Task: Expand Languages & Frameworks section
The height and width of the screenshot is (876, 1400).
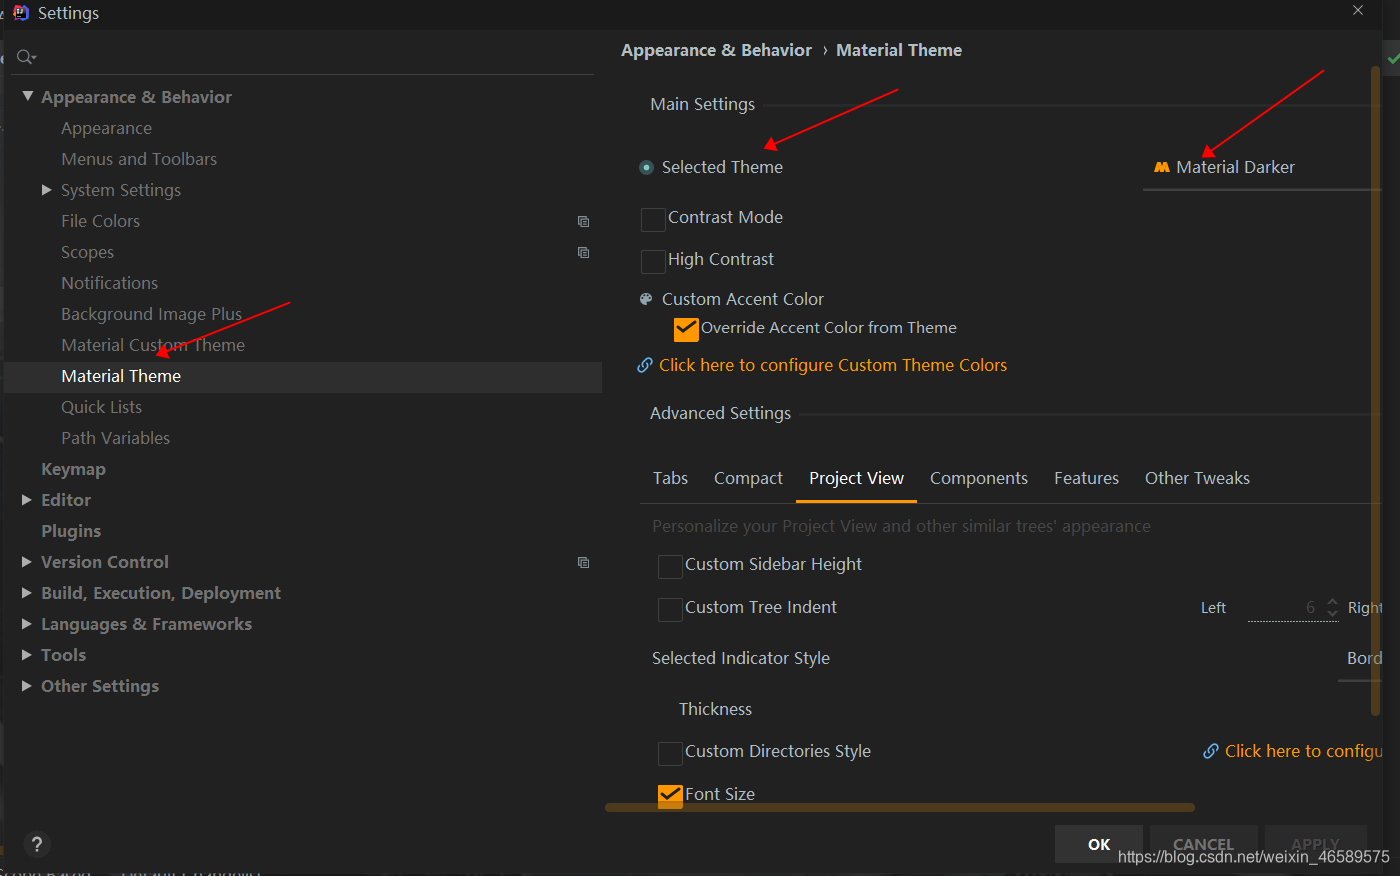Action: [x=27, y=624]
